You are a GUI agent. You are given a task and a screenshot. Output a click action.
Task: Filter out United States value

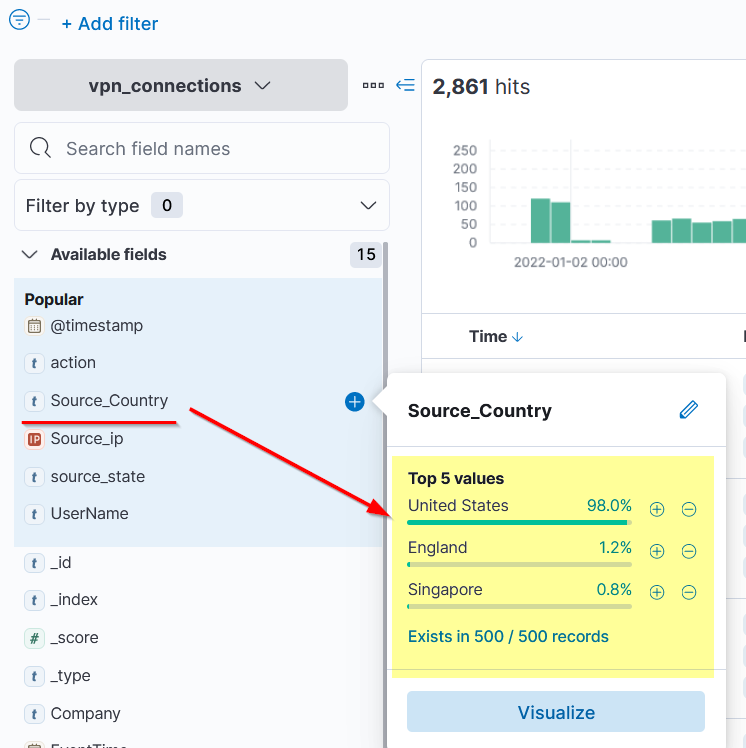(689, 509)
